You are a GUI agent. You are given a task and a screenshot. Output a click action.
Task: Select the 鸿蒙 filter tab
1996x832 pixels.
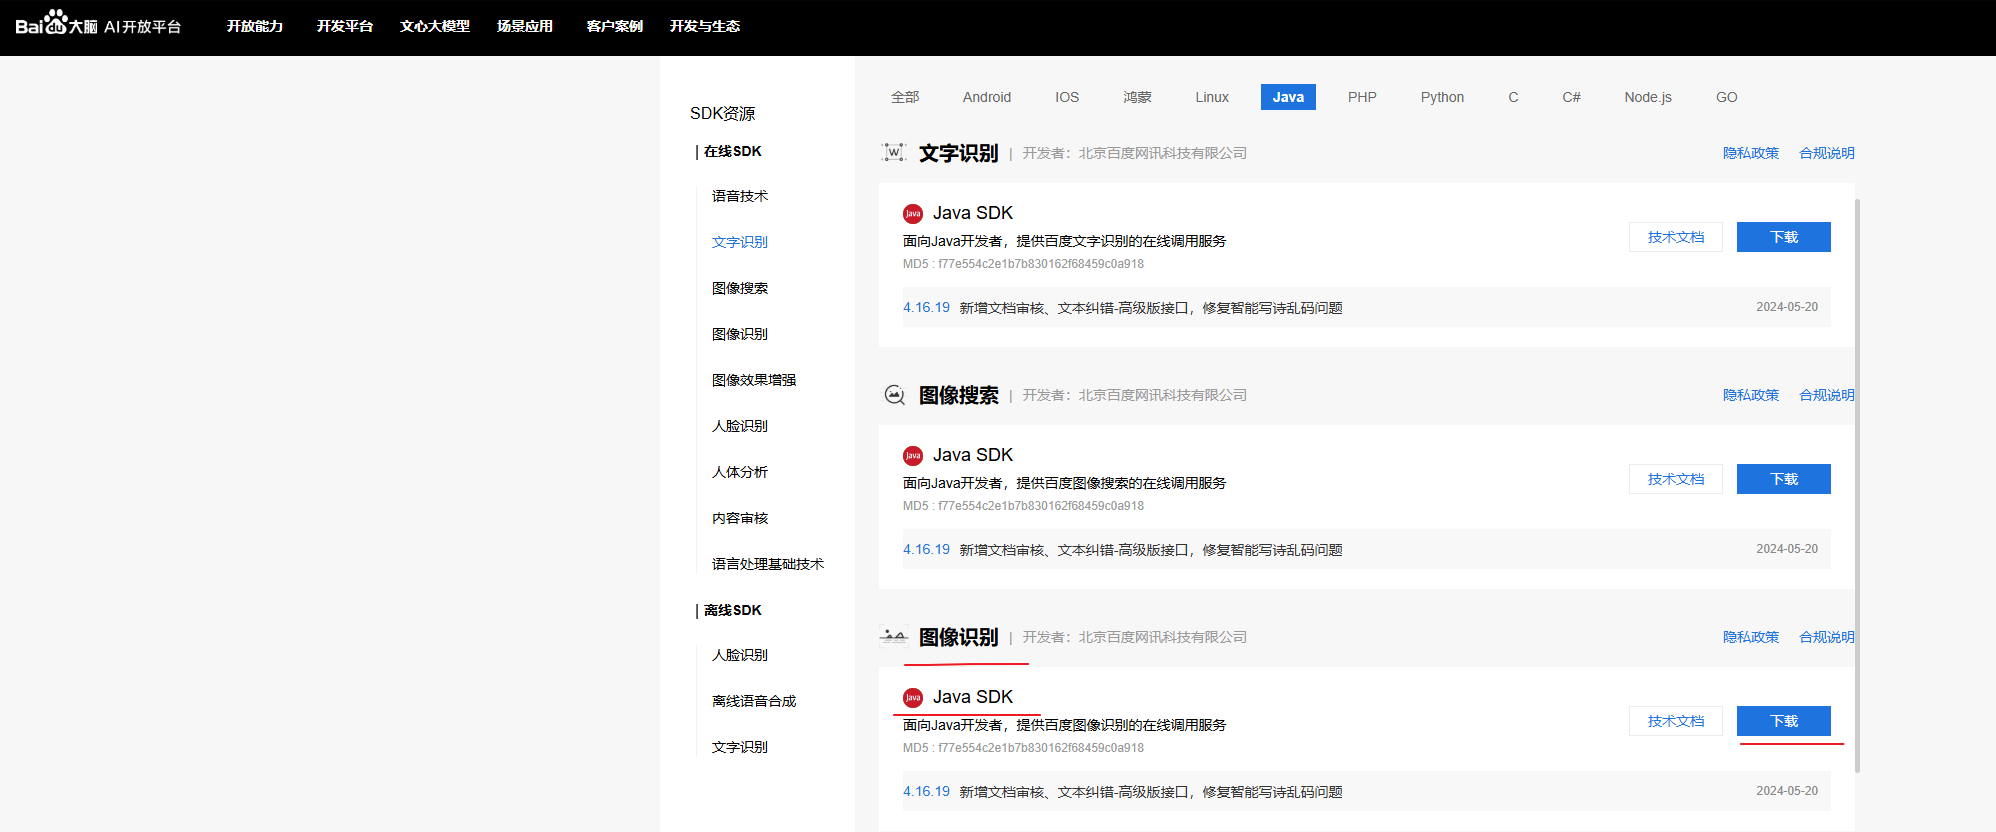[1137, 97]
